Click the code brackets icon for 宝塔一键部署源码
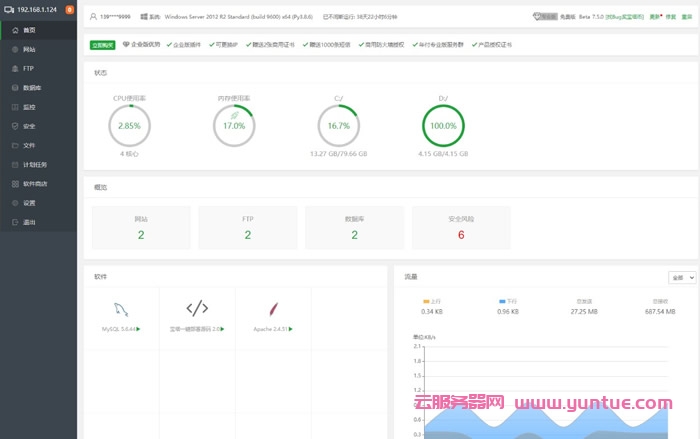 (x=197, y=308)
